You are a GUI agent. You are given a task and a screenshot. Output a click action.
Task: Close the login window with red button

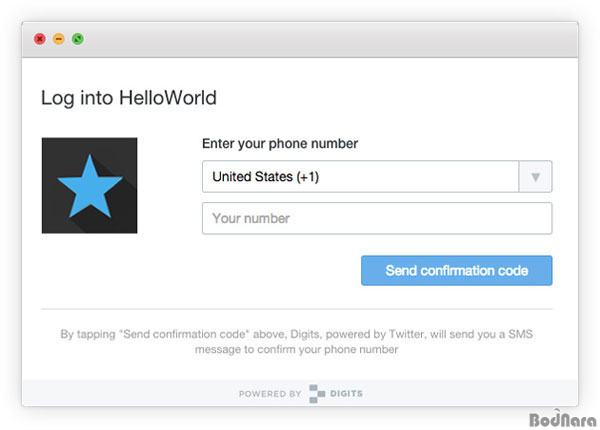tap(40, 39)
